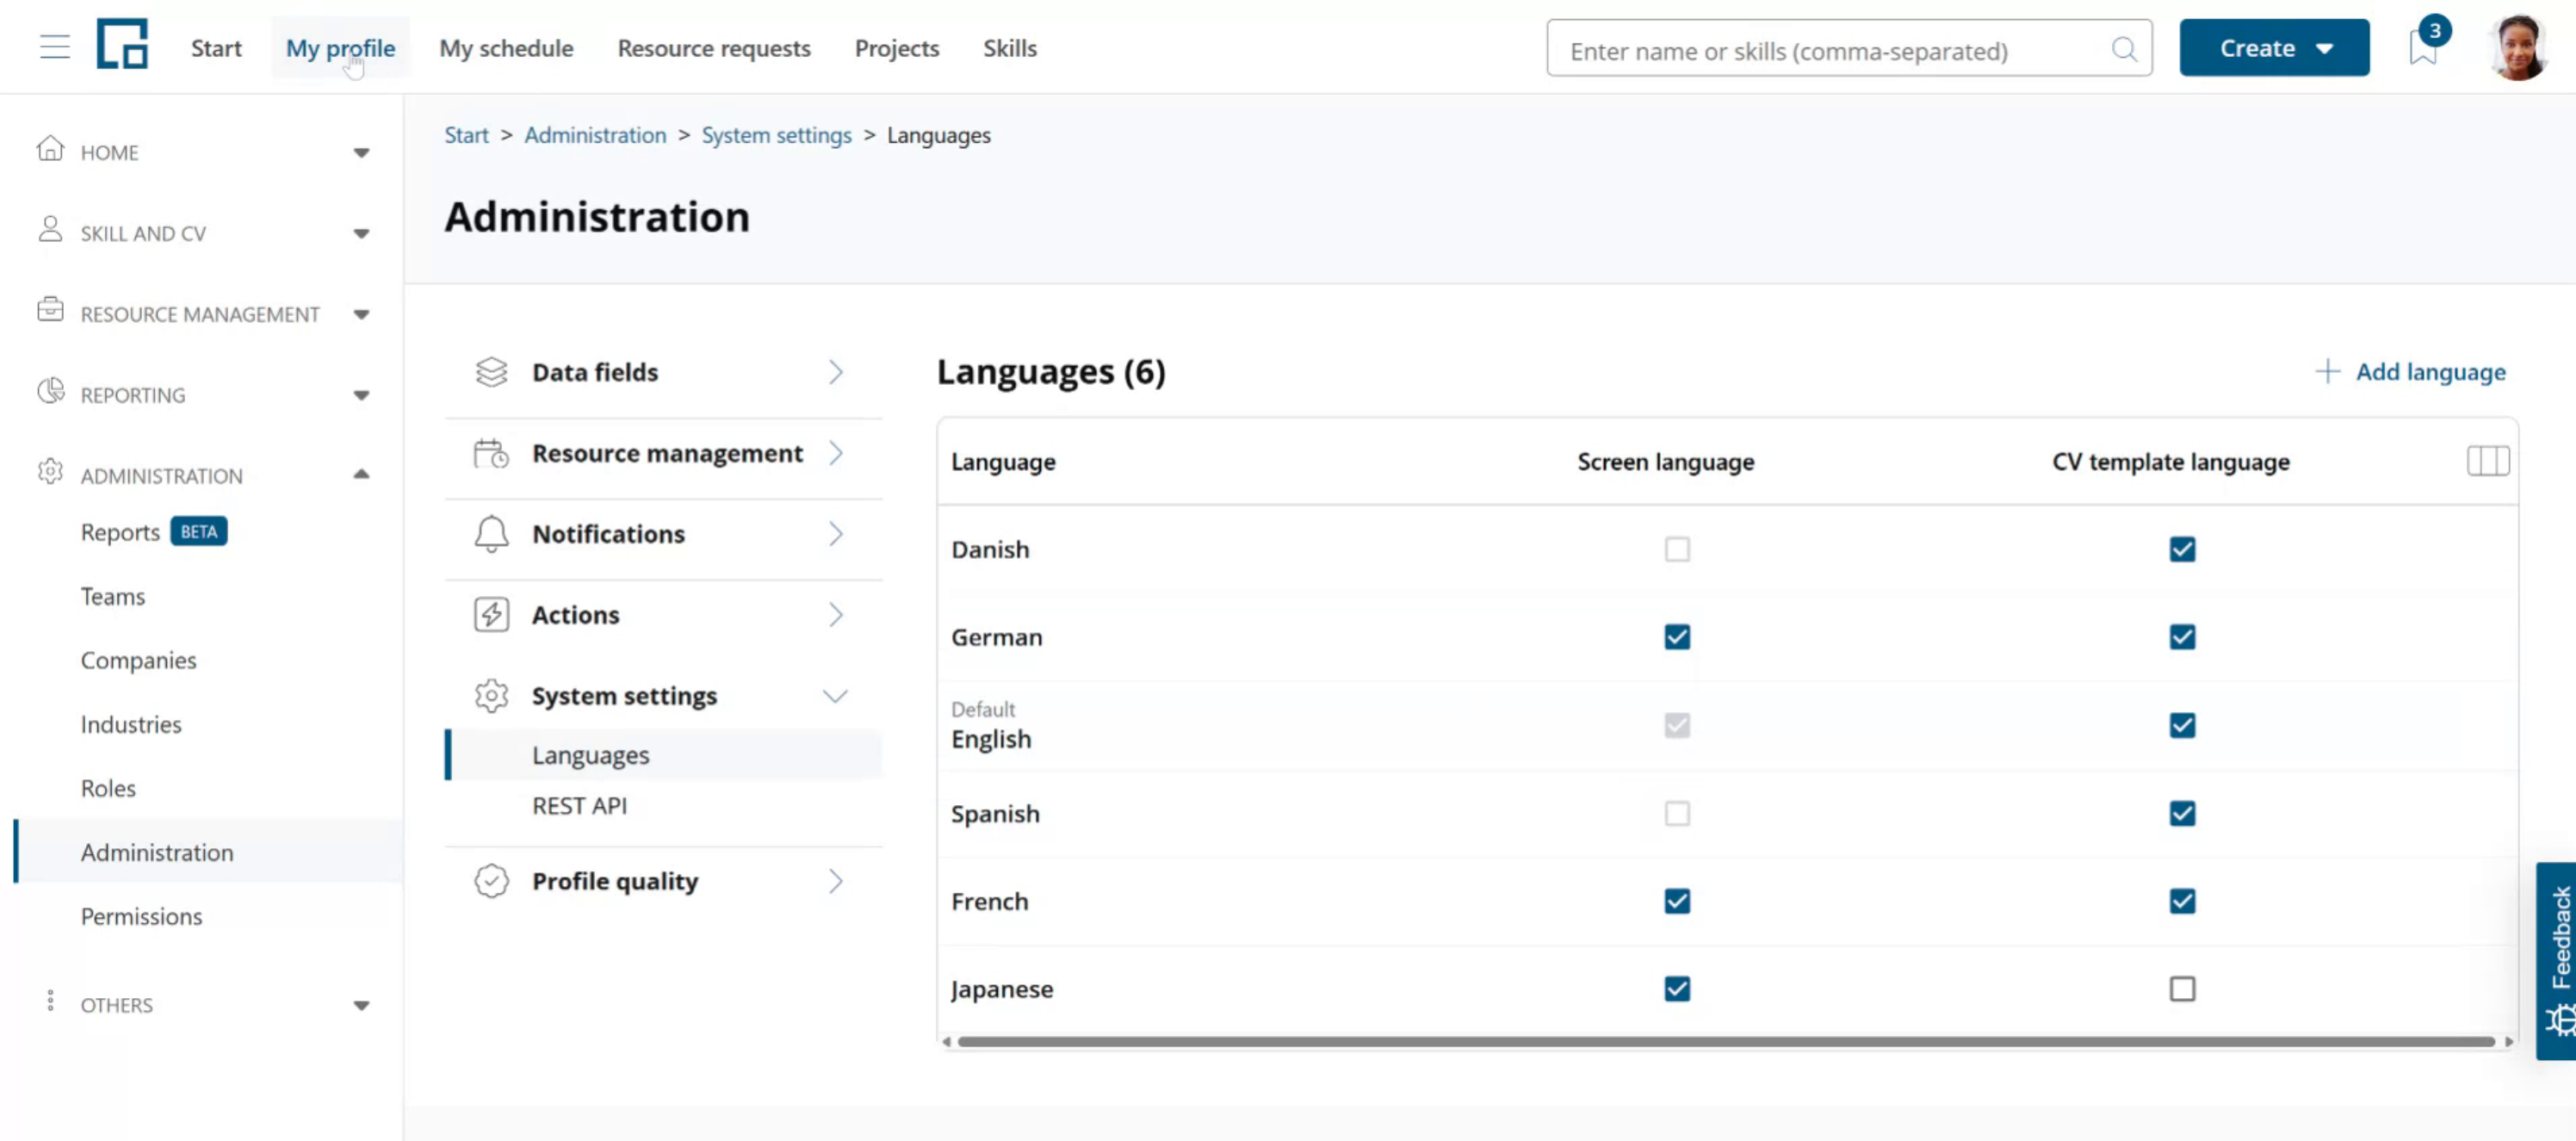
Task: Uncheck German screen language checkbox
Action: 1677,637
